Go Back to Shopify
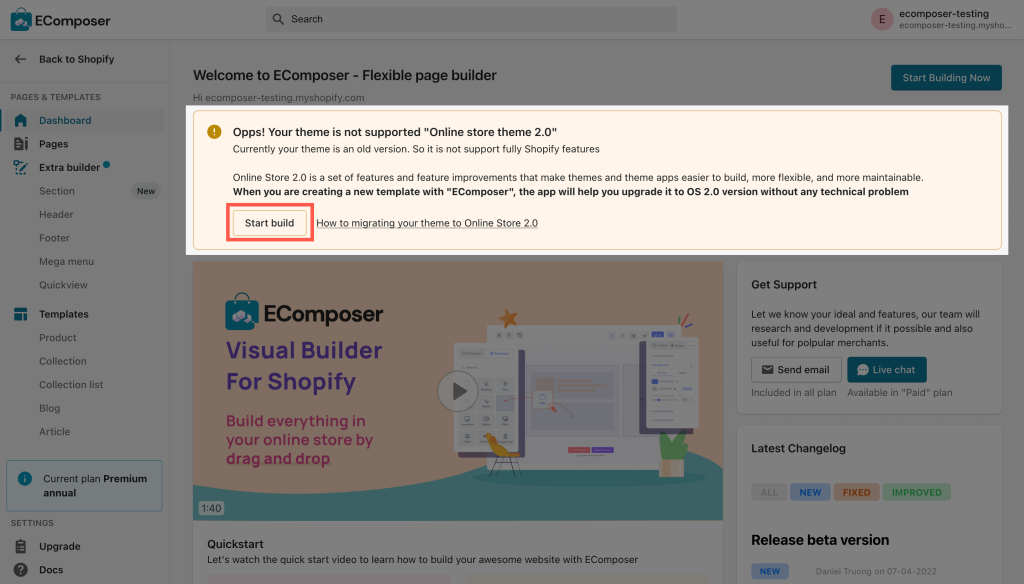This screenshot has width=1024, height=584. [76, 59]
